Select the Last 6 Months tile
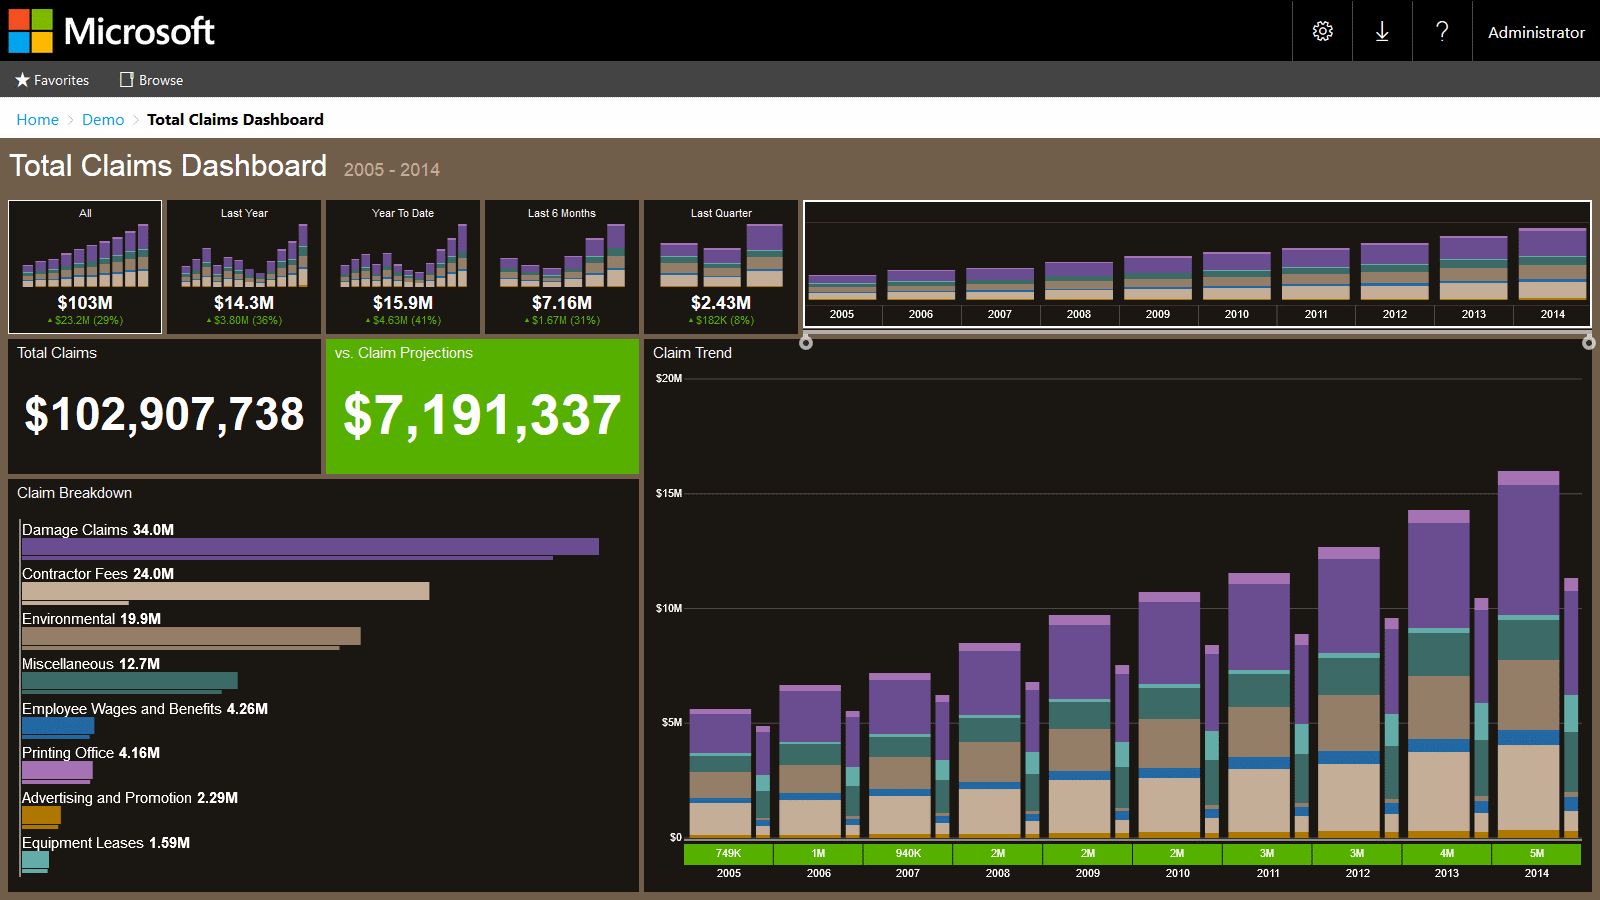 pyautogui.click(x=562, y=267)
